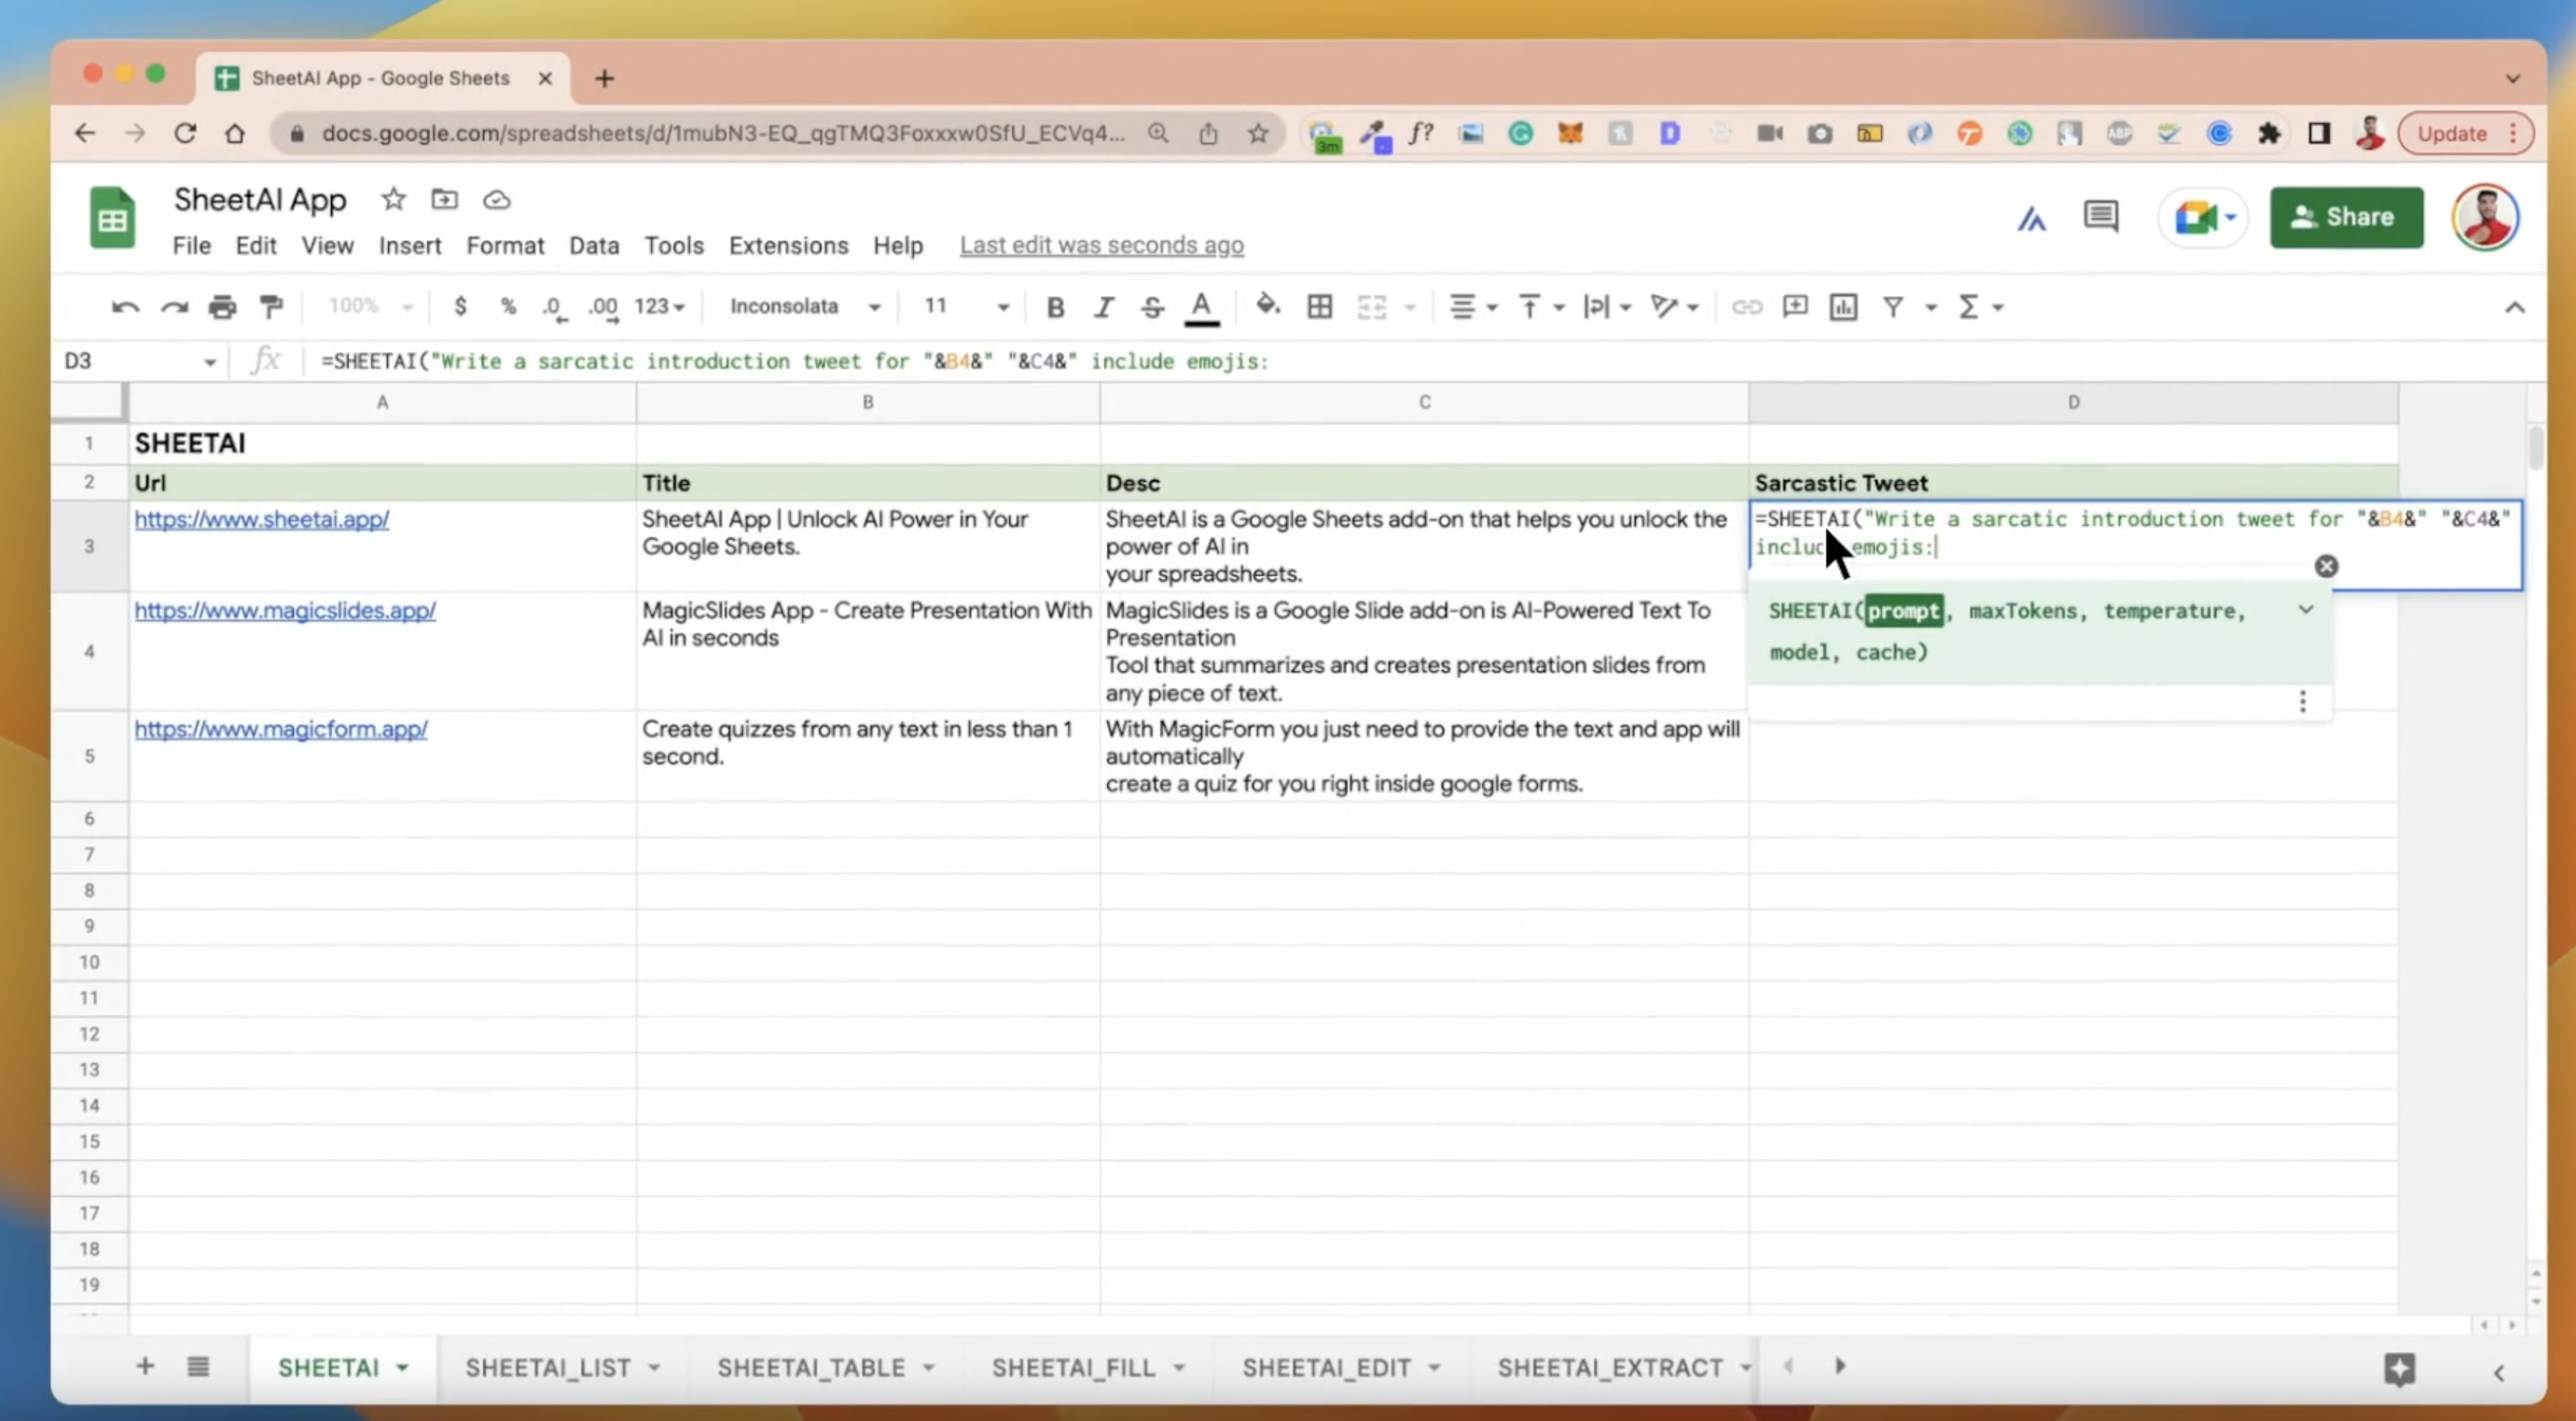Open a new Chrome tab
Screen dimensions: 2576x1421
(x=604, y=78)
